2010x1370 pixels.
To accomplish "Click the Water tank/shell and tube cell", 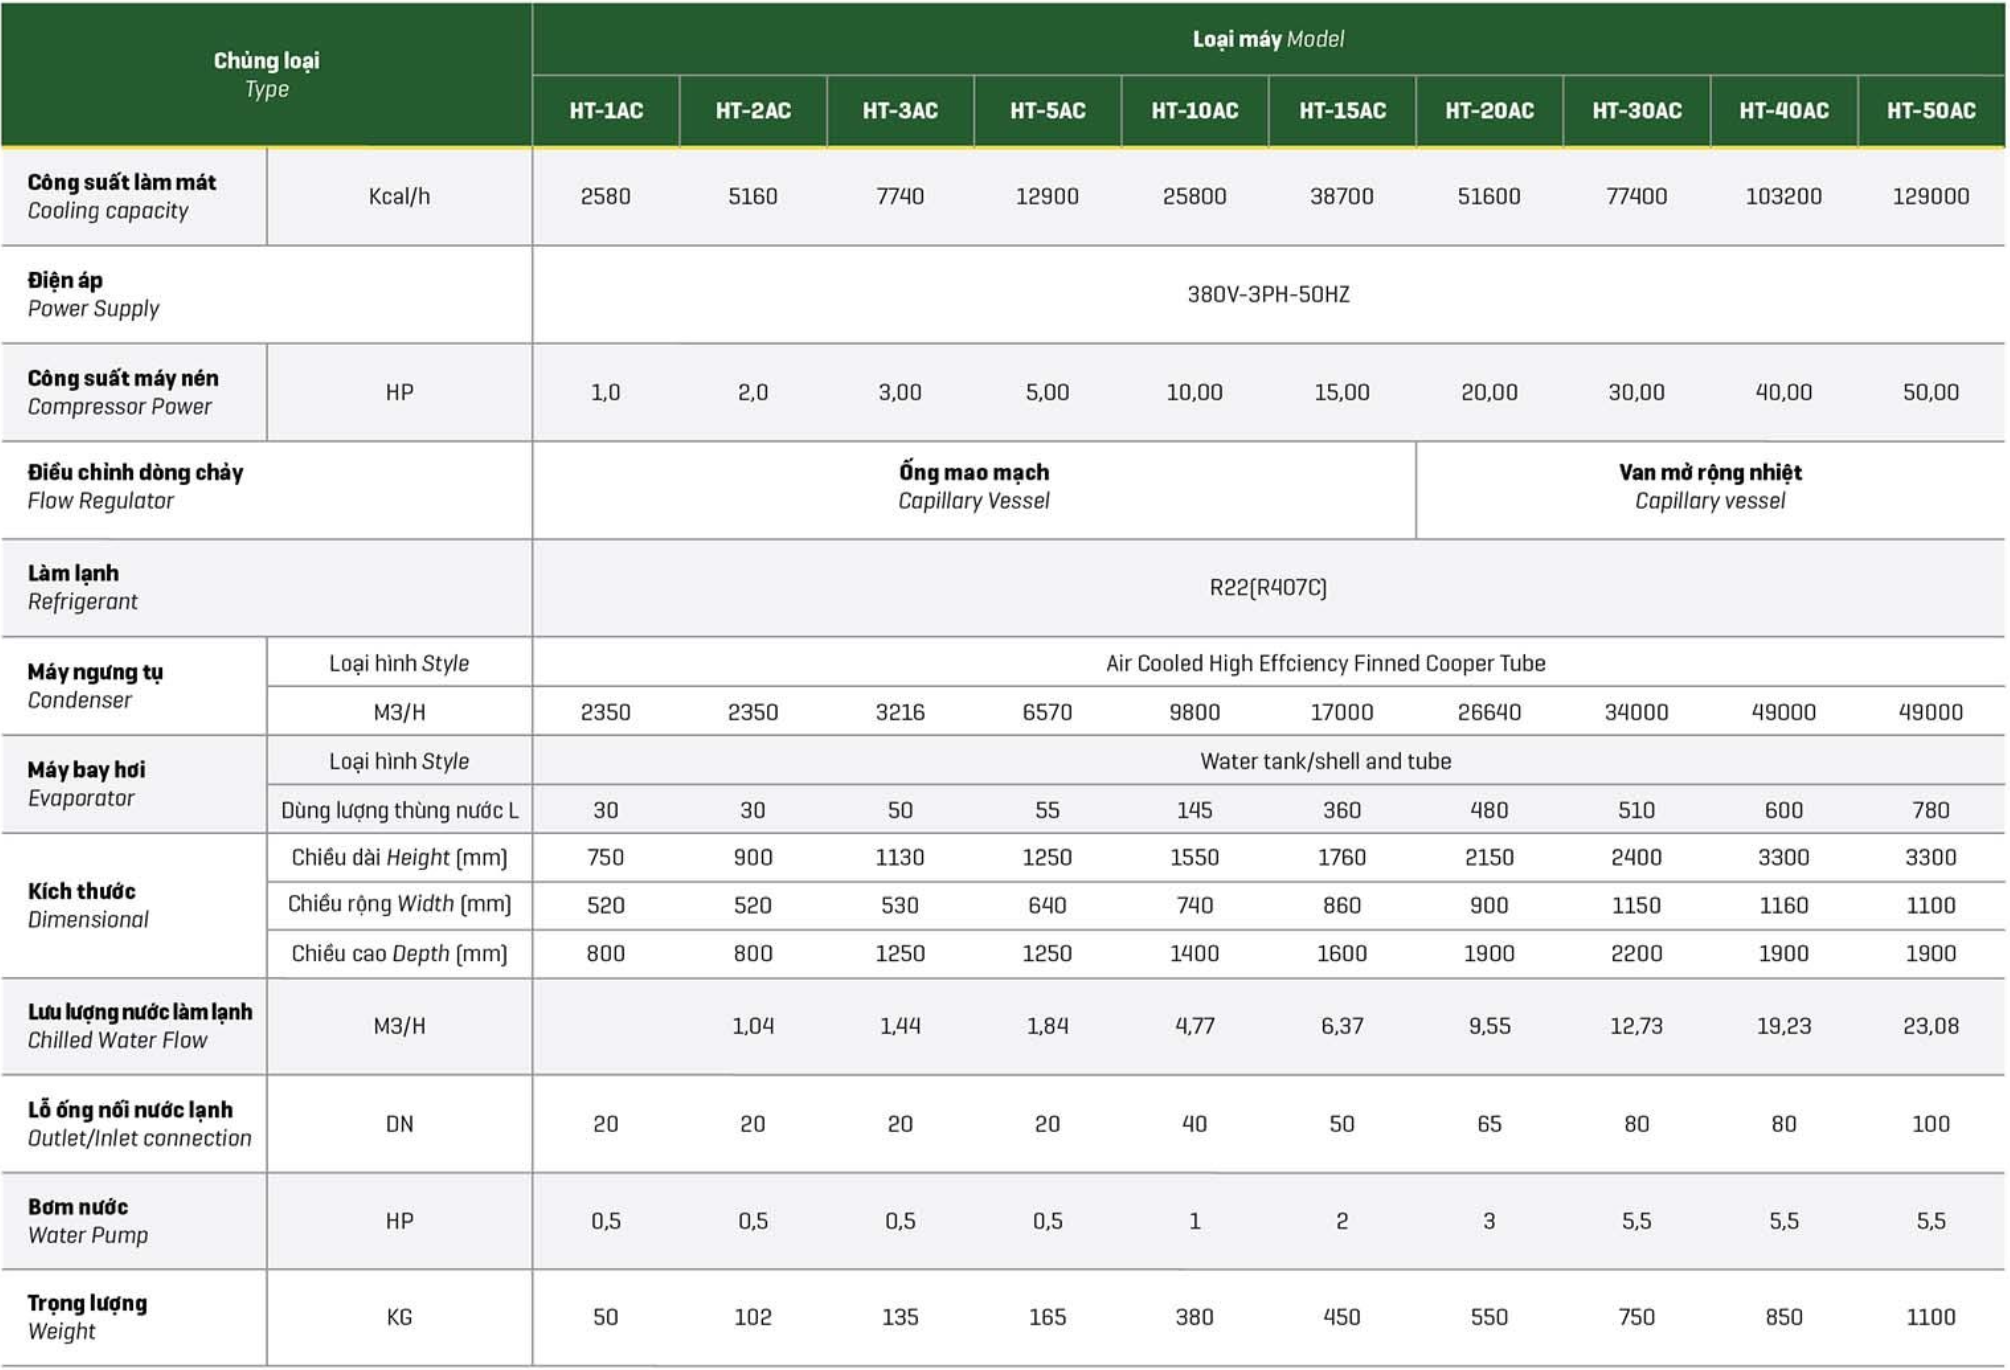I will click(1325, 761).
